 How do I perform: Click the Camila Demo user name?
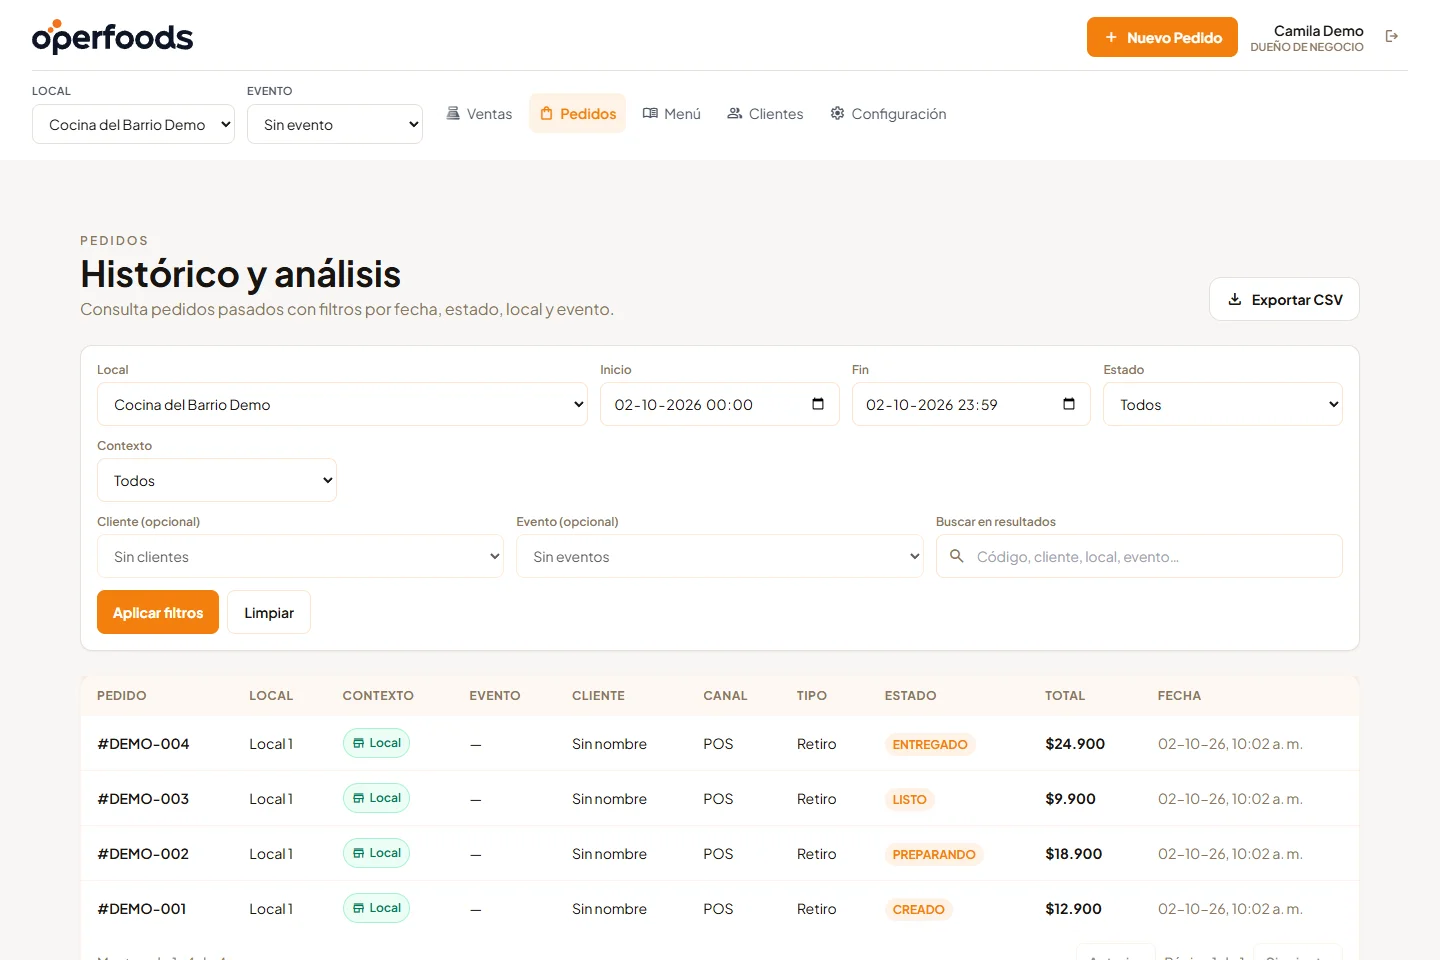coord(1318,31)
